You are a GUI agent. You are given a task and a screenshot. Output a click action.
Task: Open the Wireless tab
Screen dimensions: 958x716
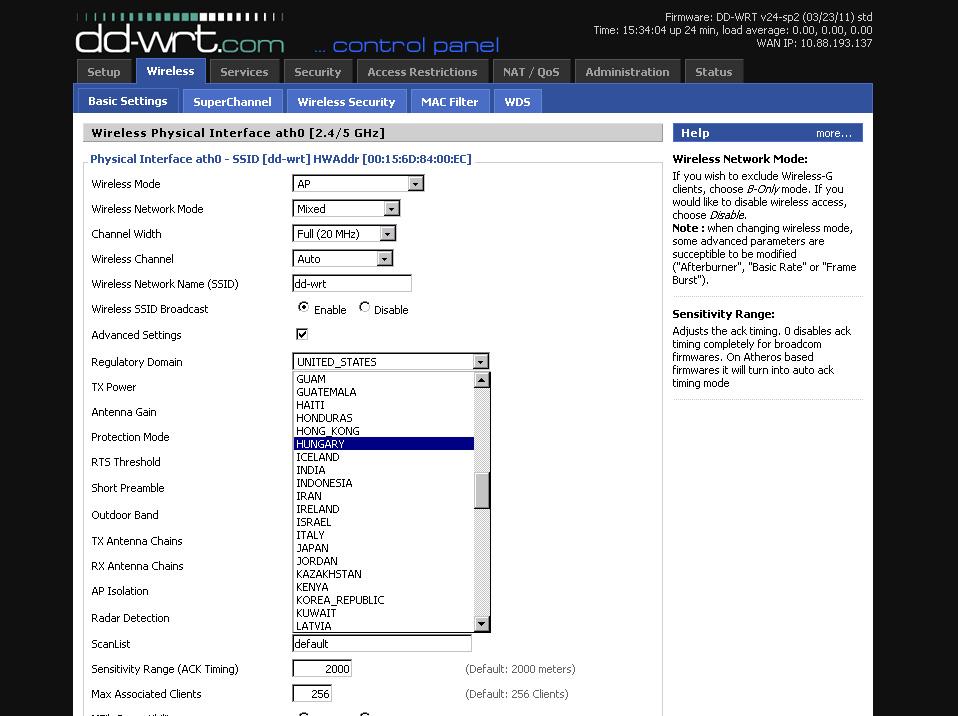(170, 71)
